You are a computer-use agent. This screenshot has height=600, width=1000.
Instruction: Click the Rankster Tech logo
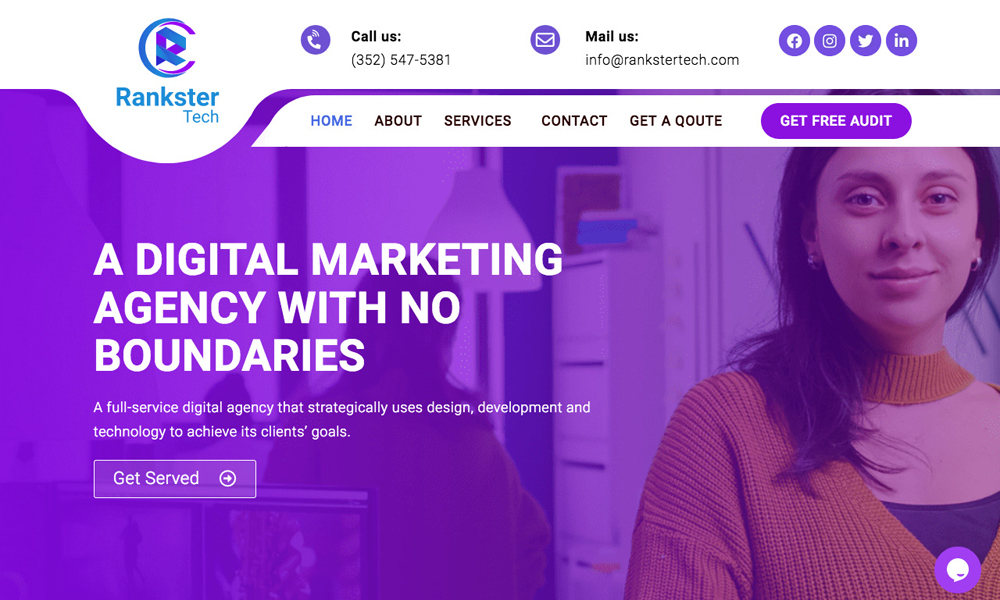click(x=167, y=71)
